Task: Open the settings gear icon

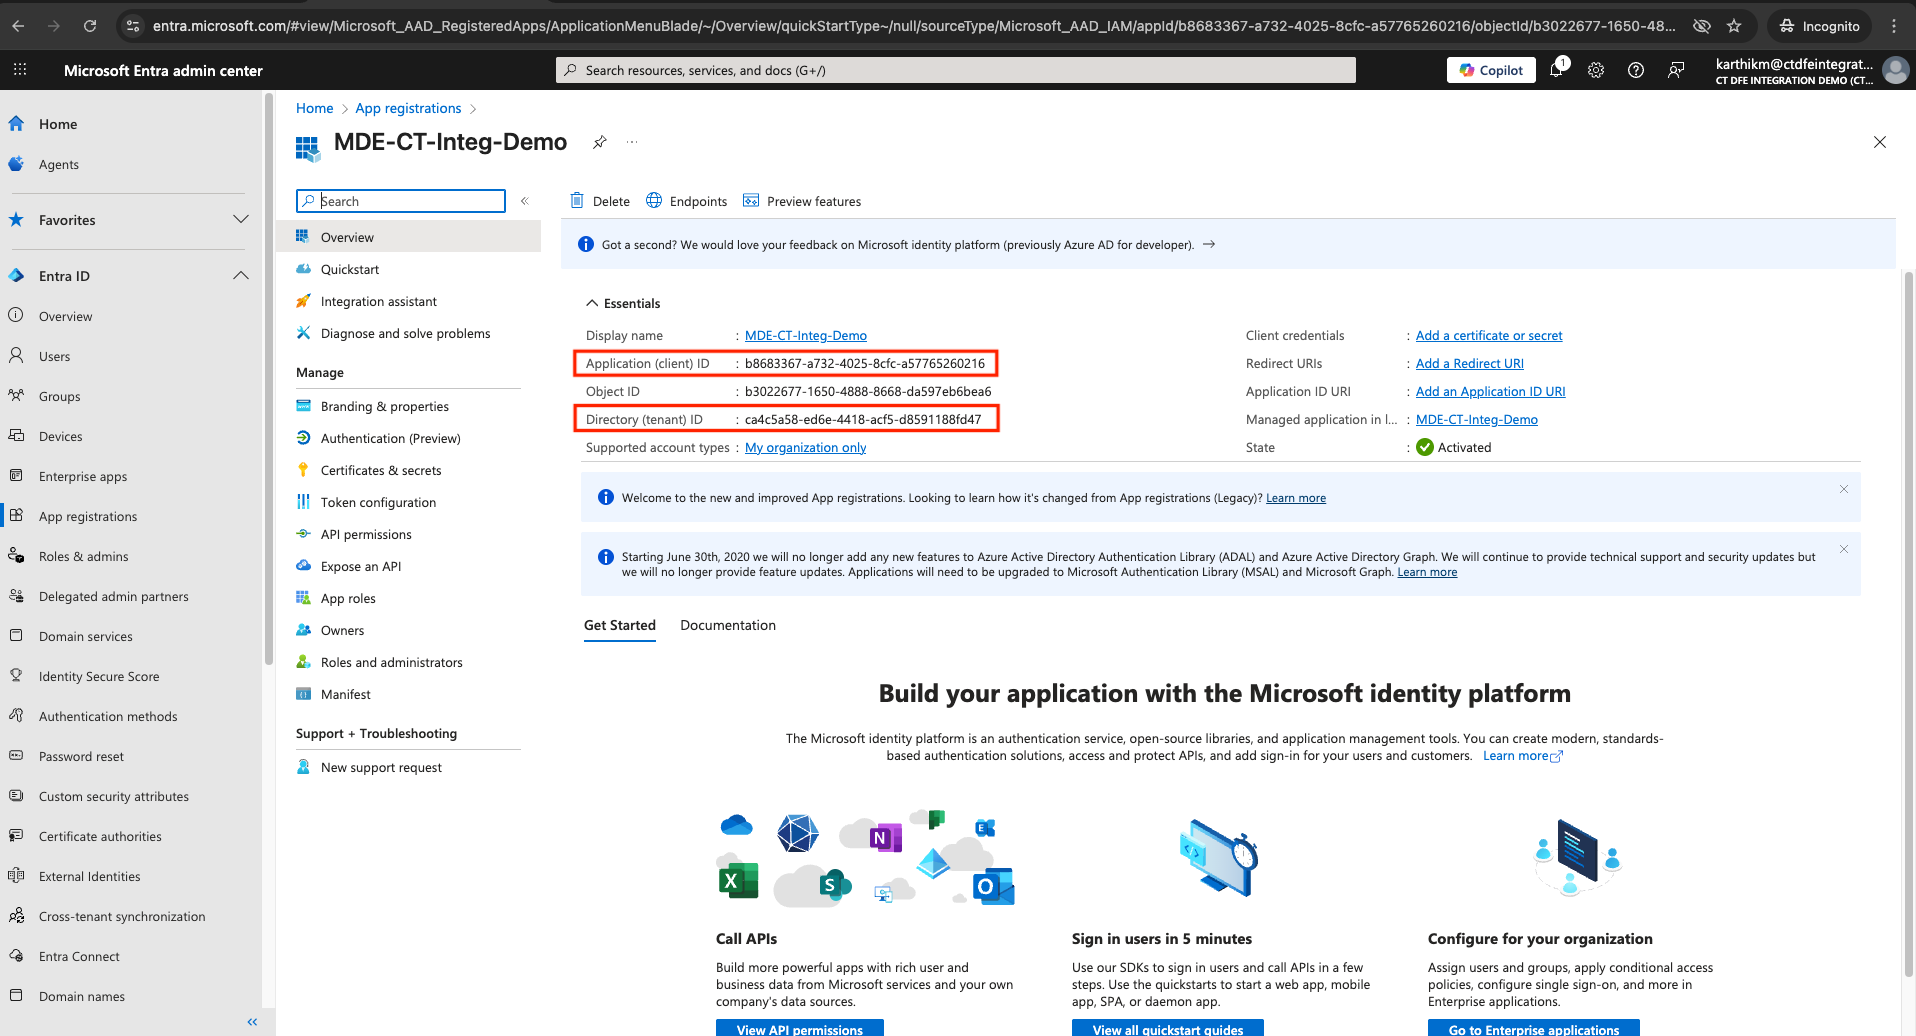Action: point(1595,70)
